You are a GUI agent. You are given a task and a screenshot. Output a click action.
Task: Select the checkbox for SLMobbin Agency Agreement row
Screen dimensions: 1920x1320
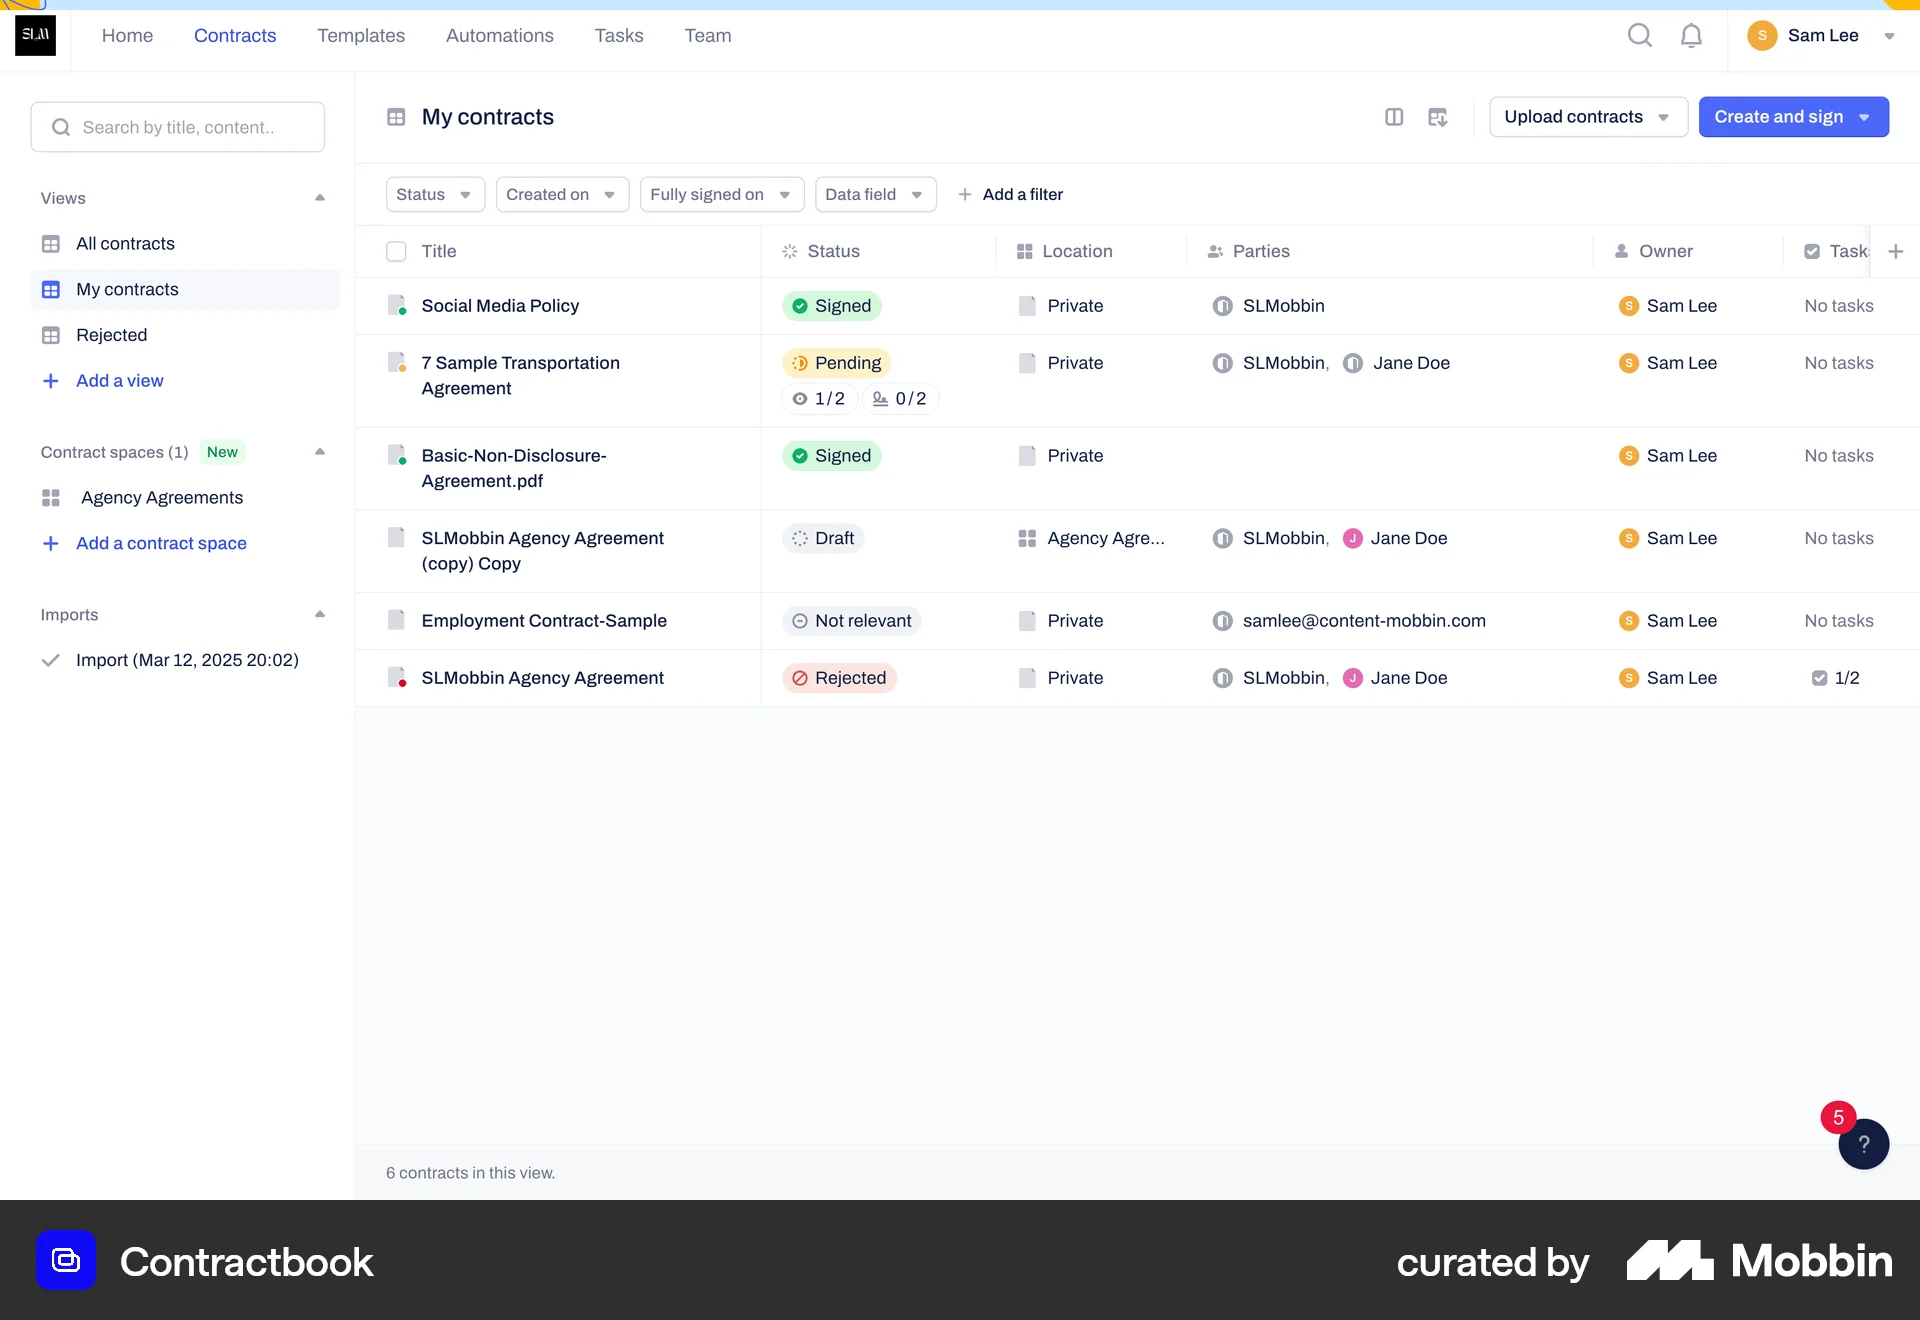[396, 677]
